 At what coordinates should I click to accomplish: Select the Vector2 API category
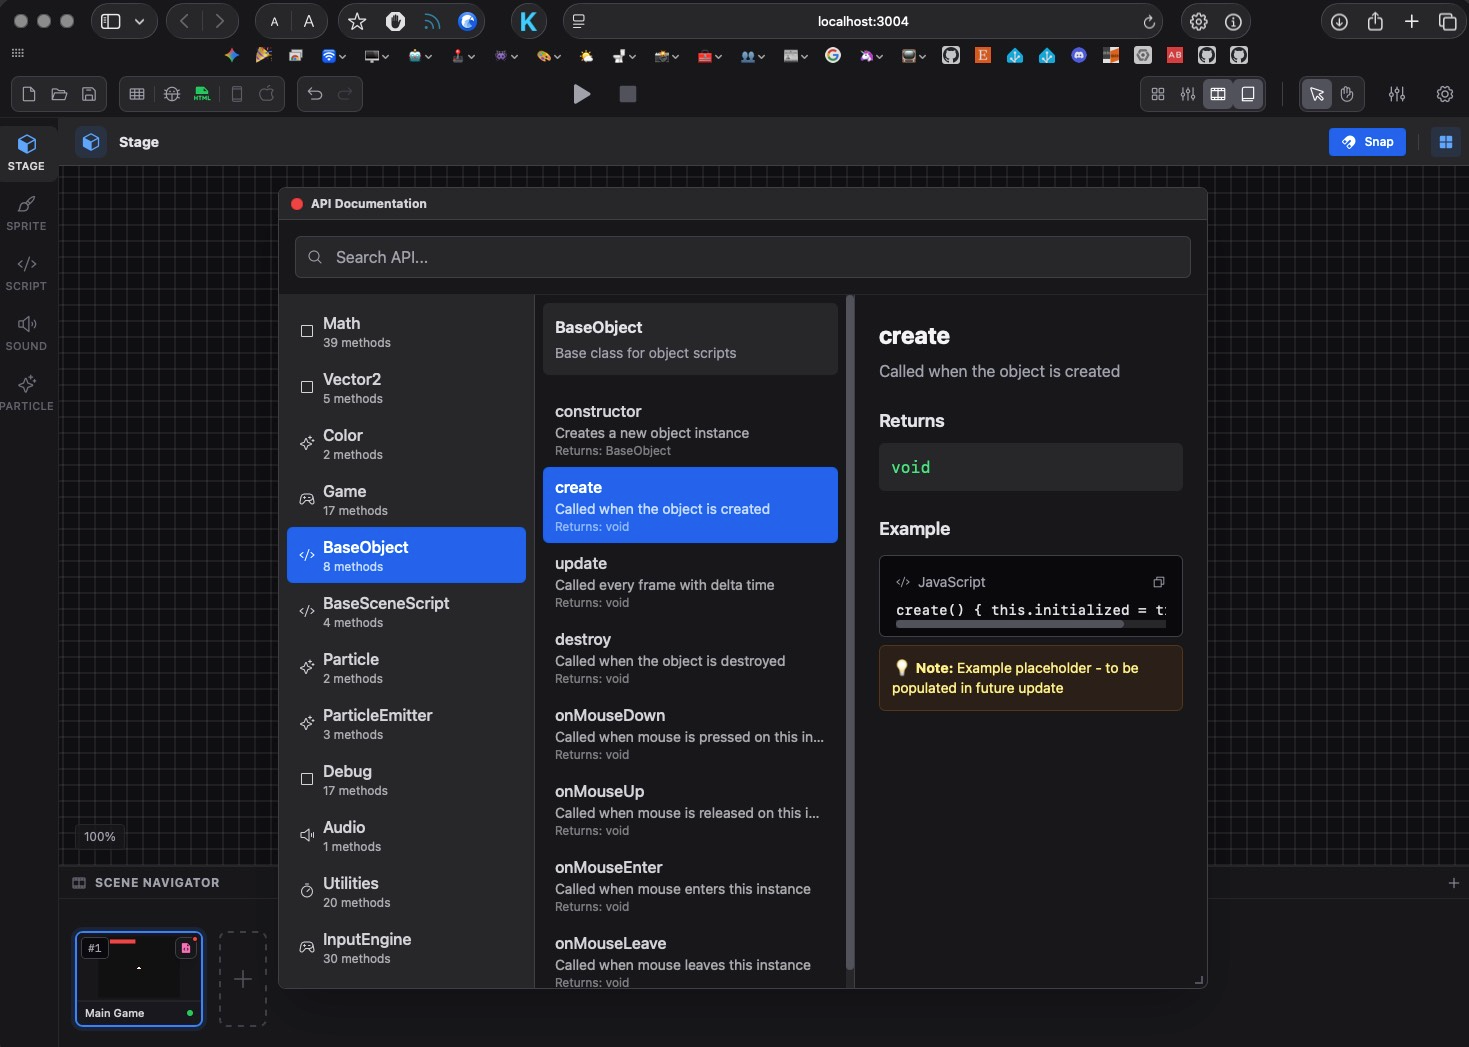tap(406, 387)
